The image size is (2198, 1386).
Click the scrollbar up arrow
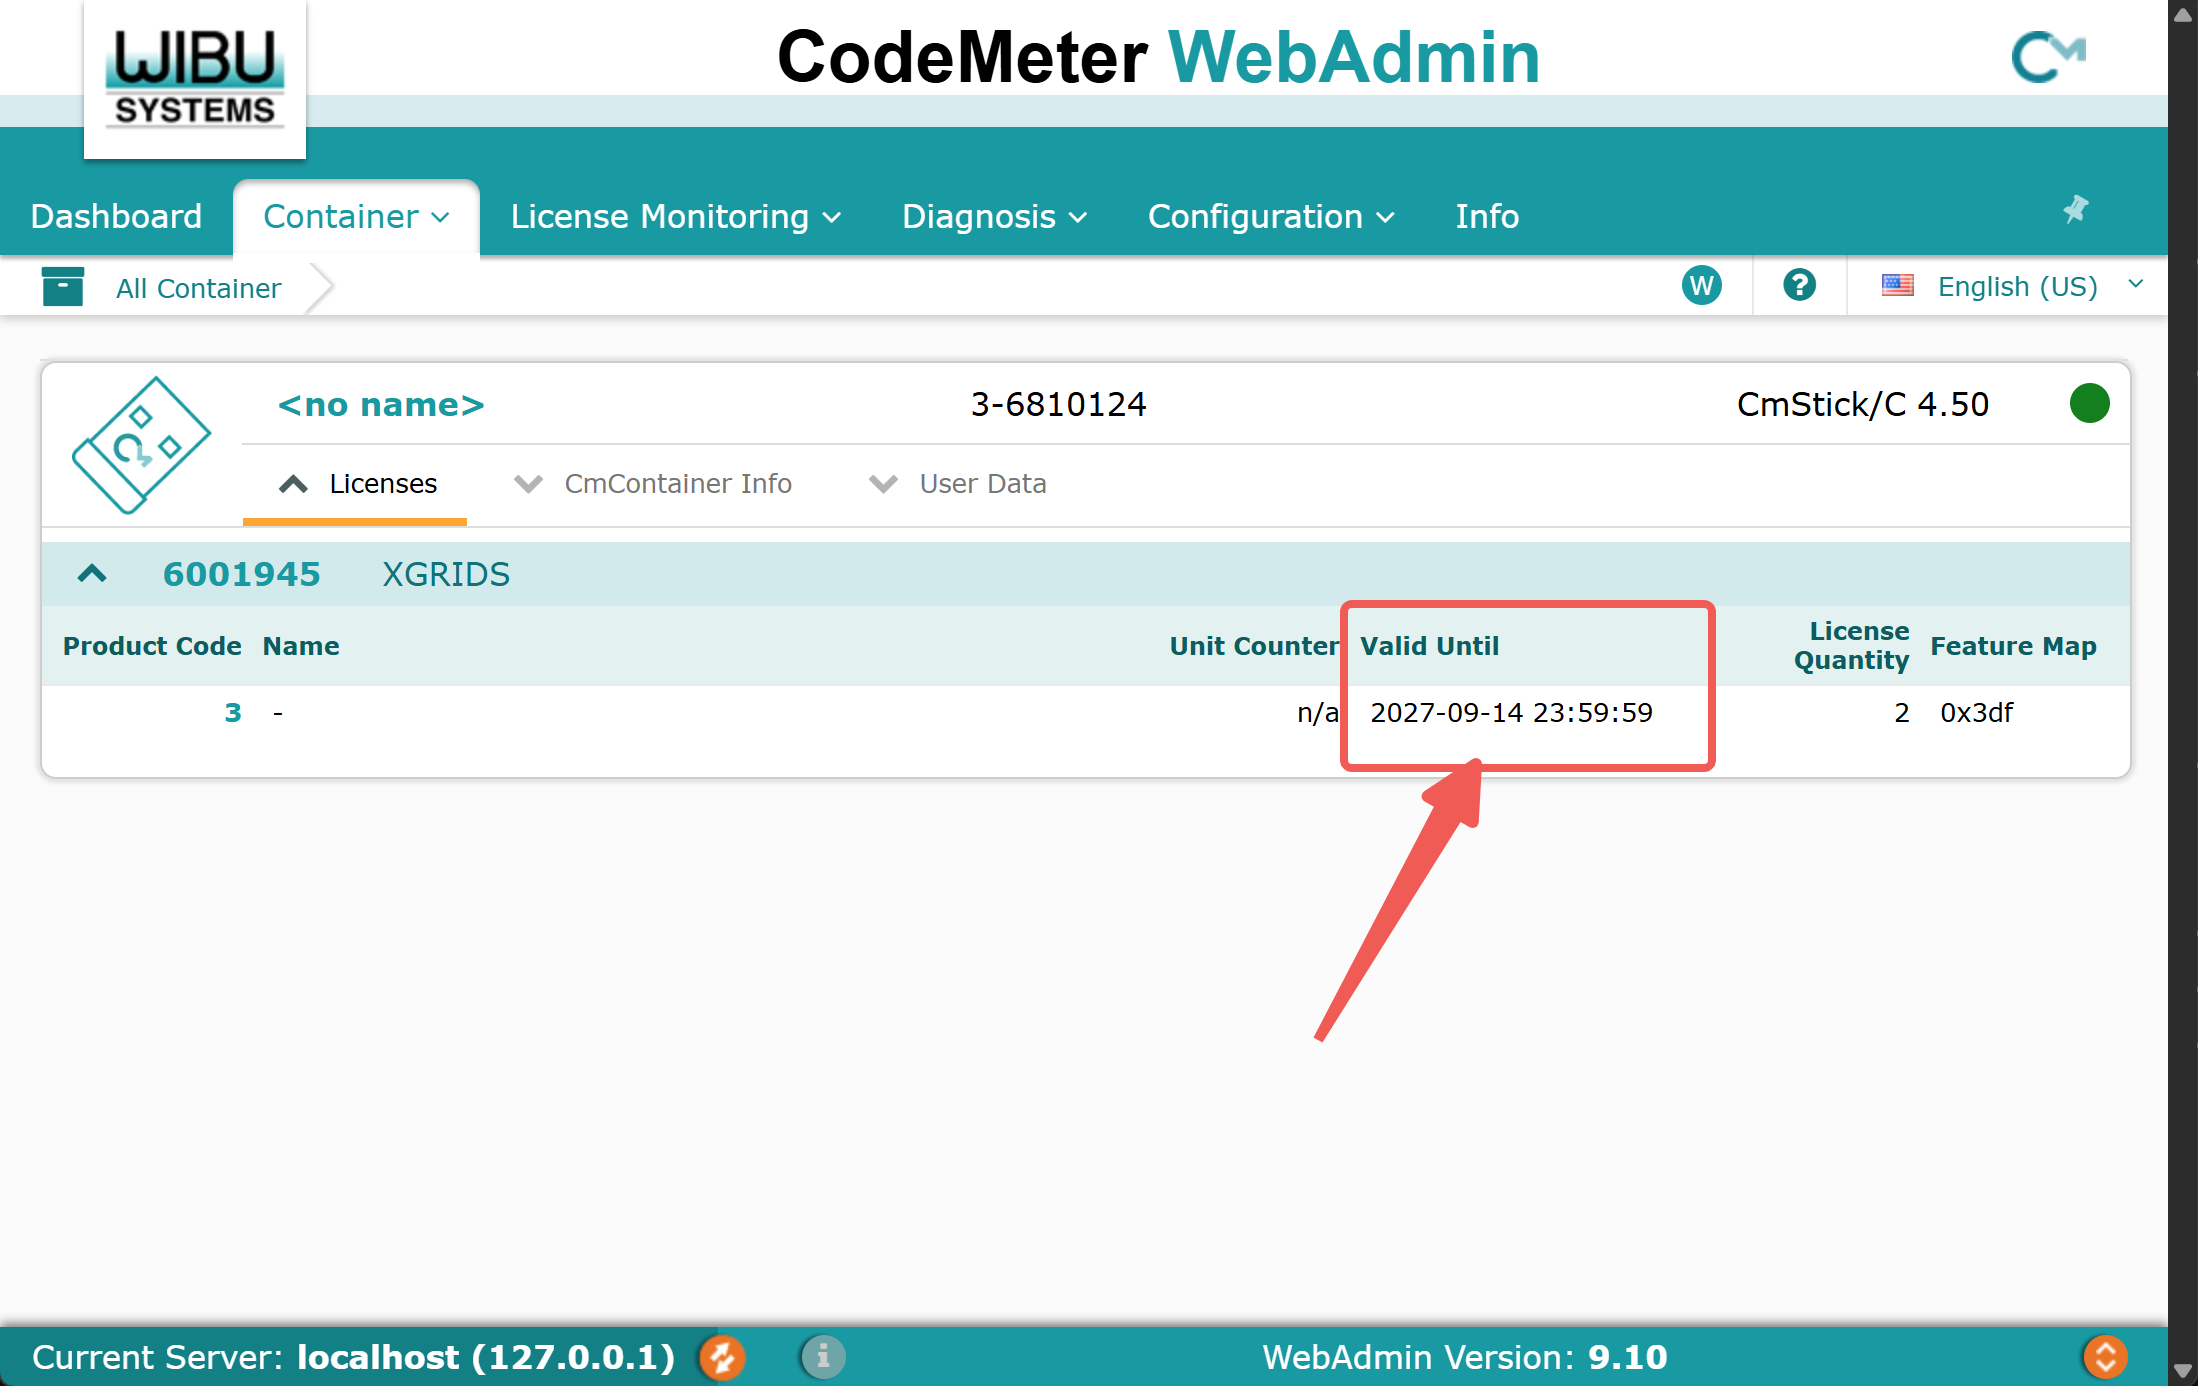(2183, 14)
